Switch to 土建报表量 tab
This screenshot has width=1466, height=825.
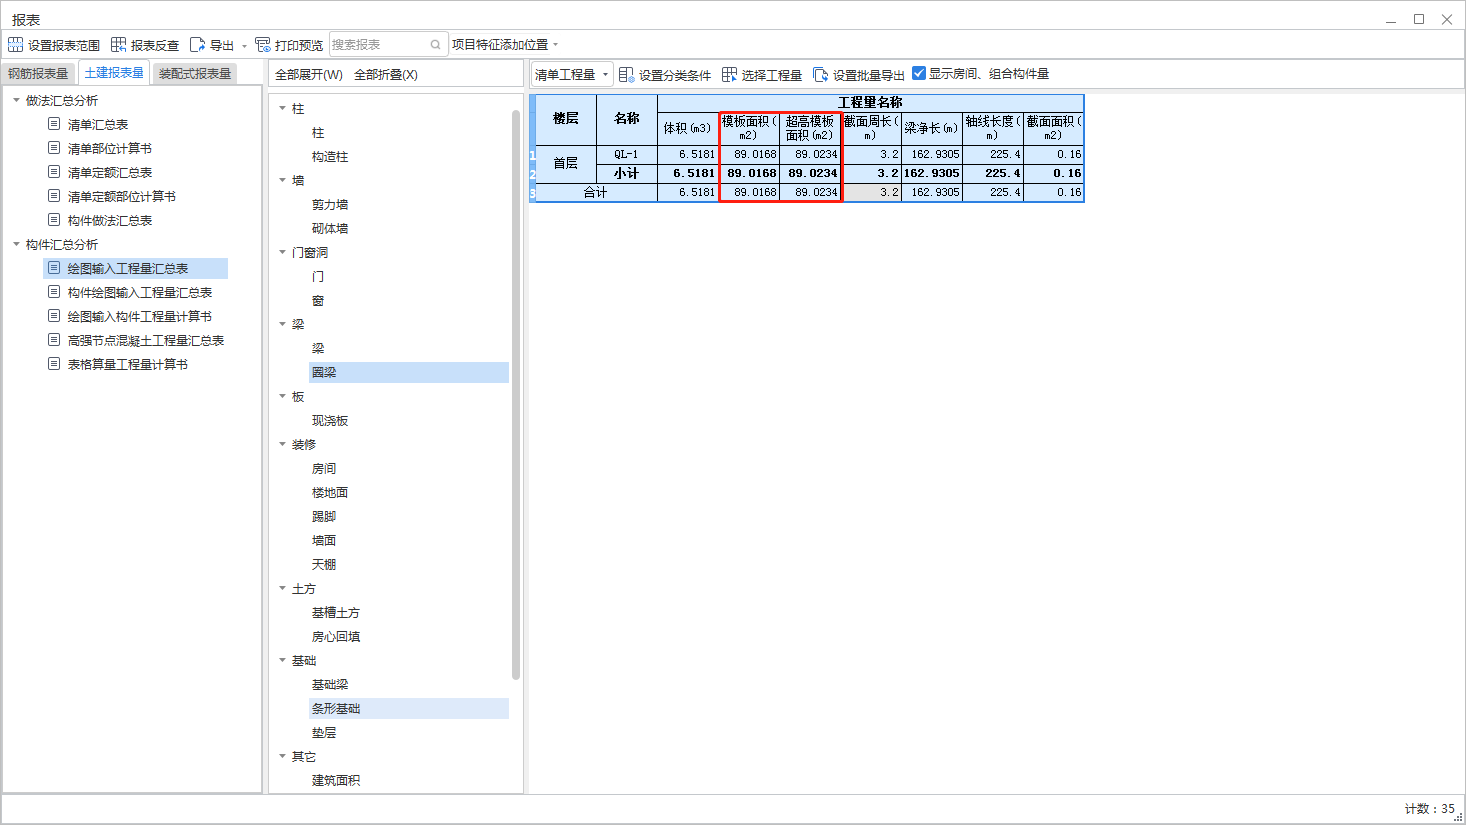coord(114,72)
